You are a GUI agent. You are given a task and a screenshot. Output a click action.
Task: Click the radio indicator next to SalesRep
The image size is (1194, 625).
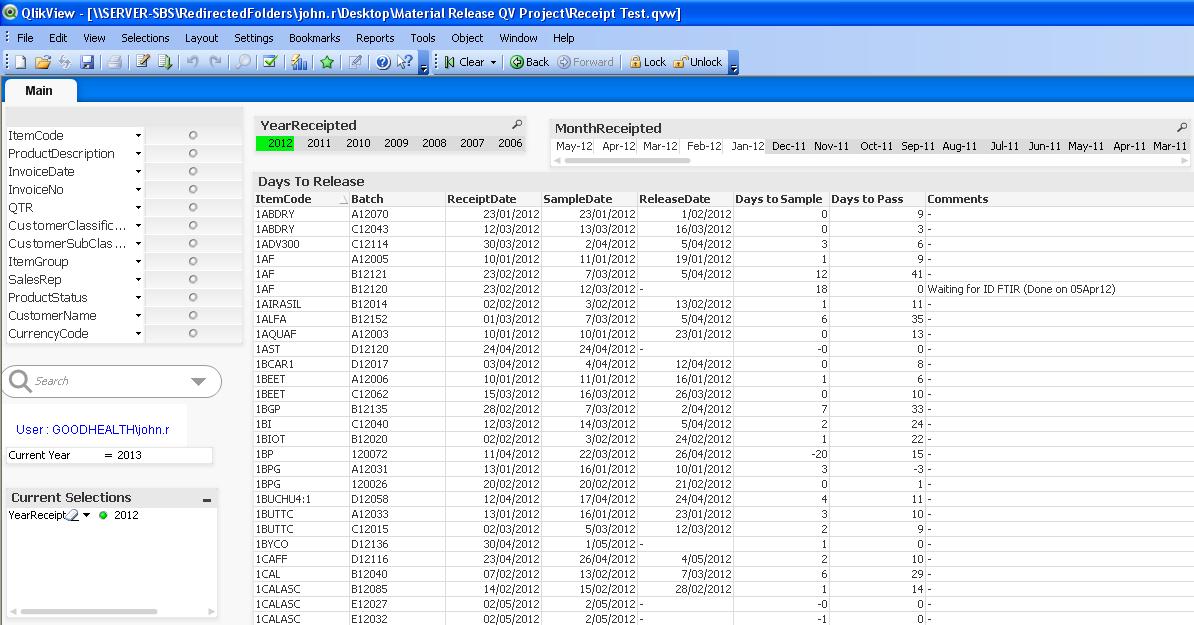pos(193,280)
